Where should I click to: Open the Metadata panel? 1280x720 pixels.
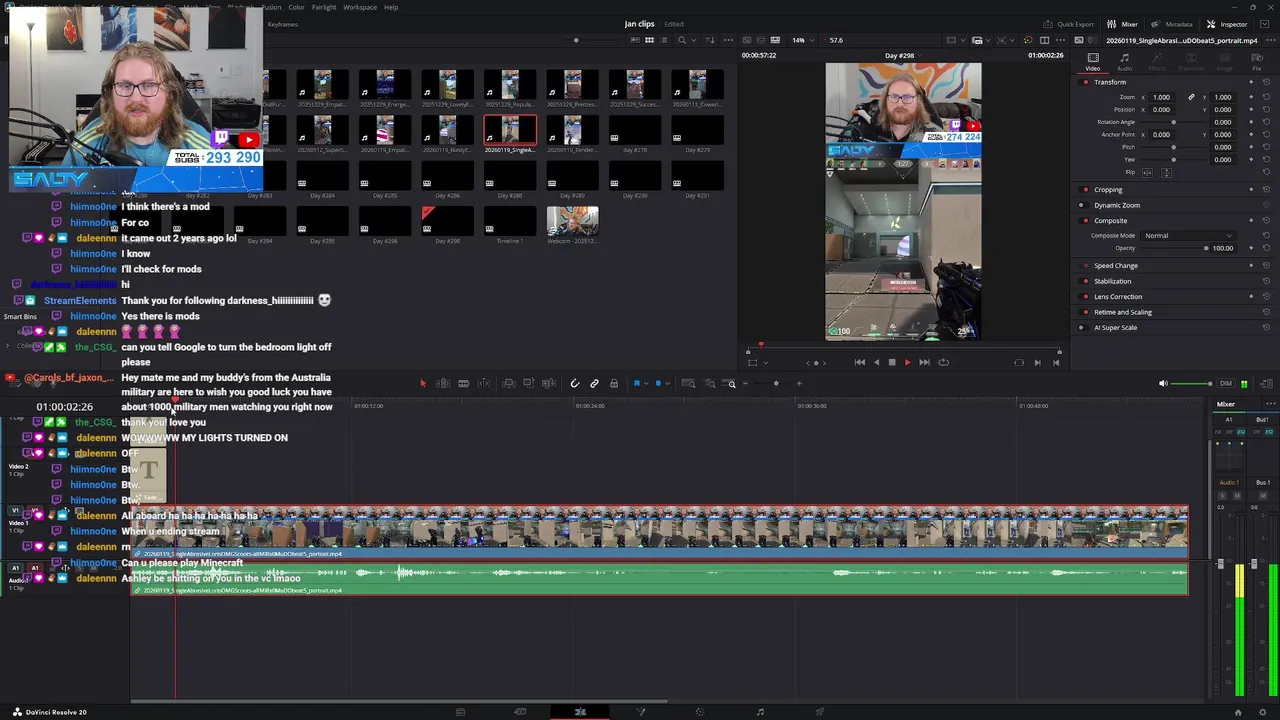[1172, 24]
